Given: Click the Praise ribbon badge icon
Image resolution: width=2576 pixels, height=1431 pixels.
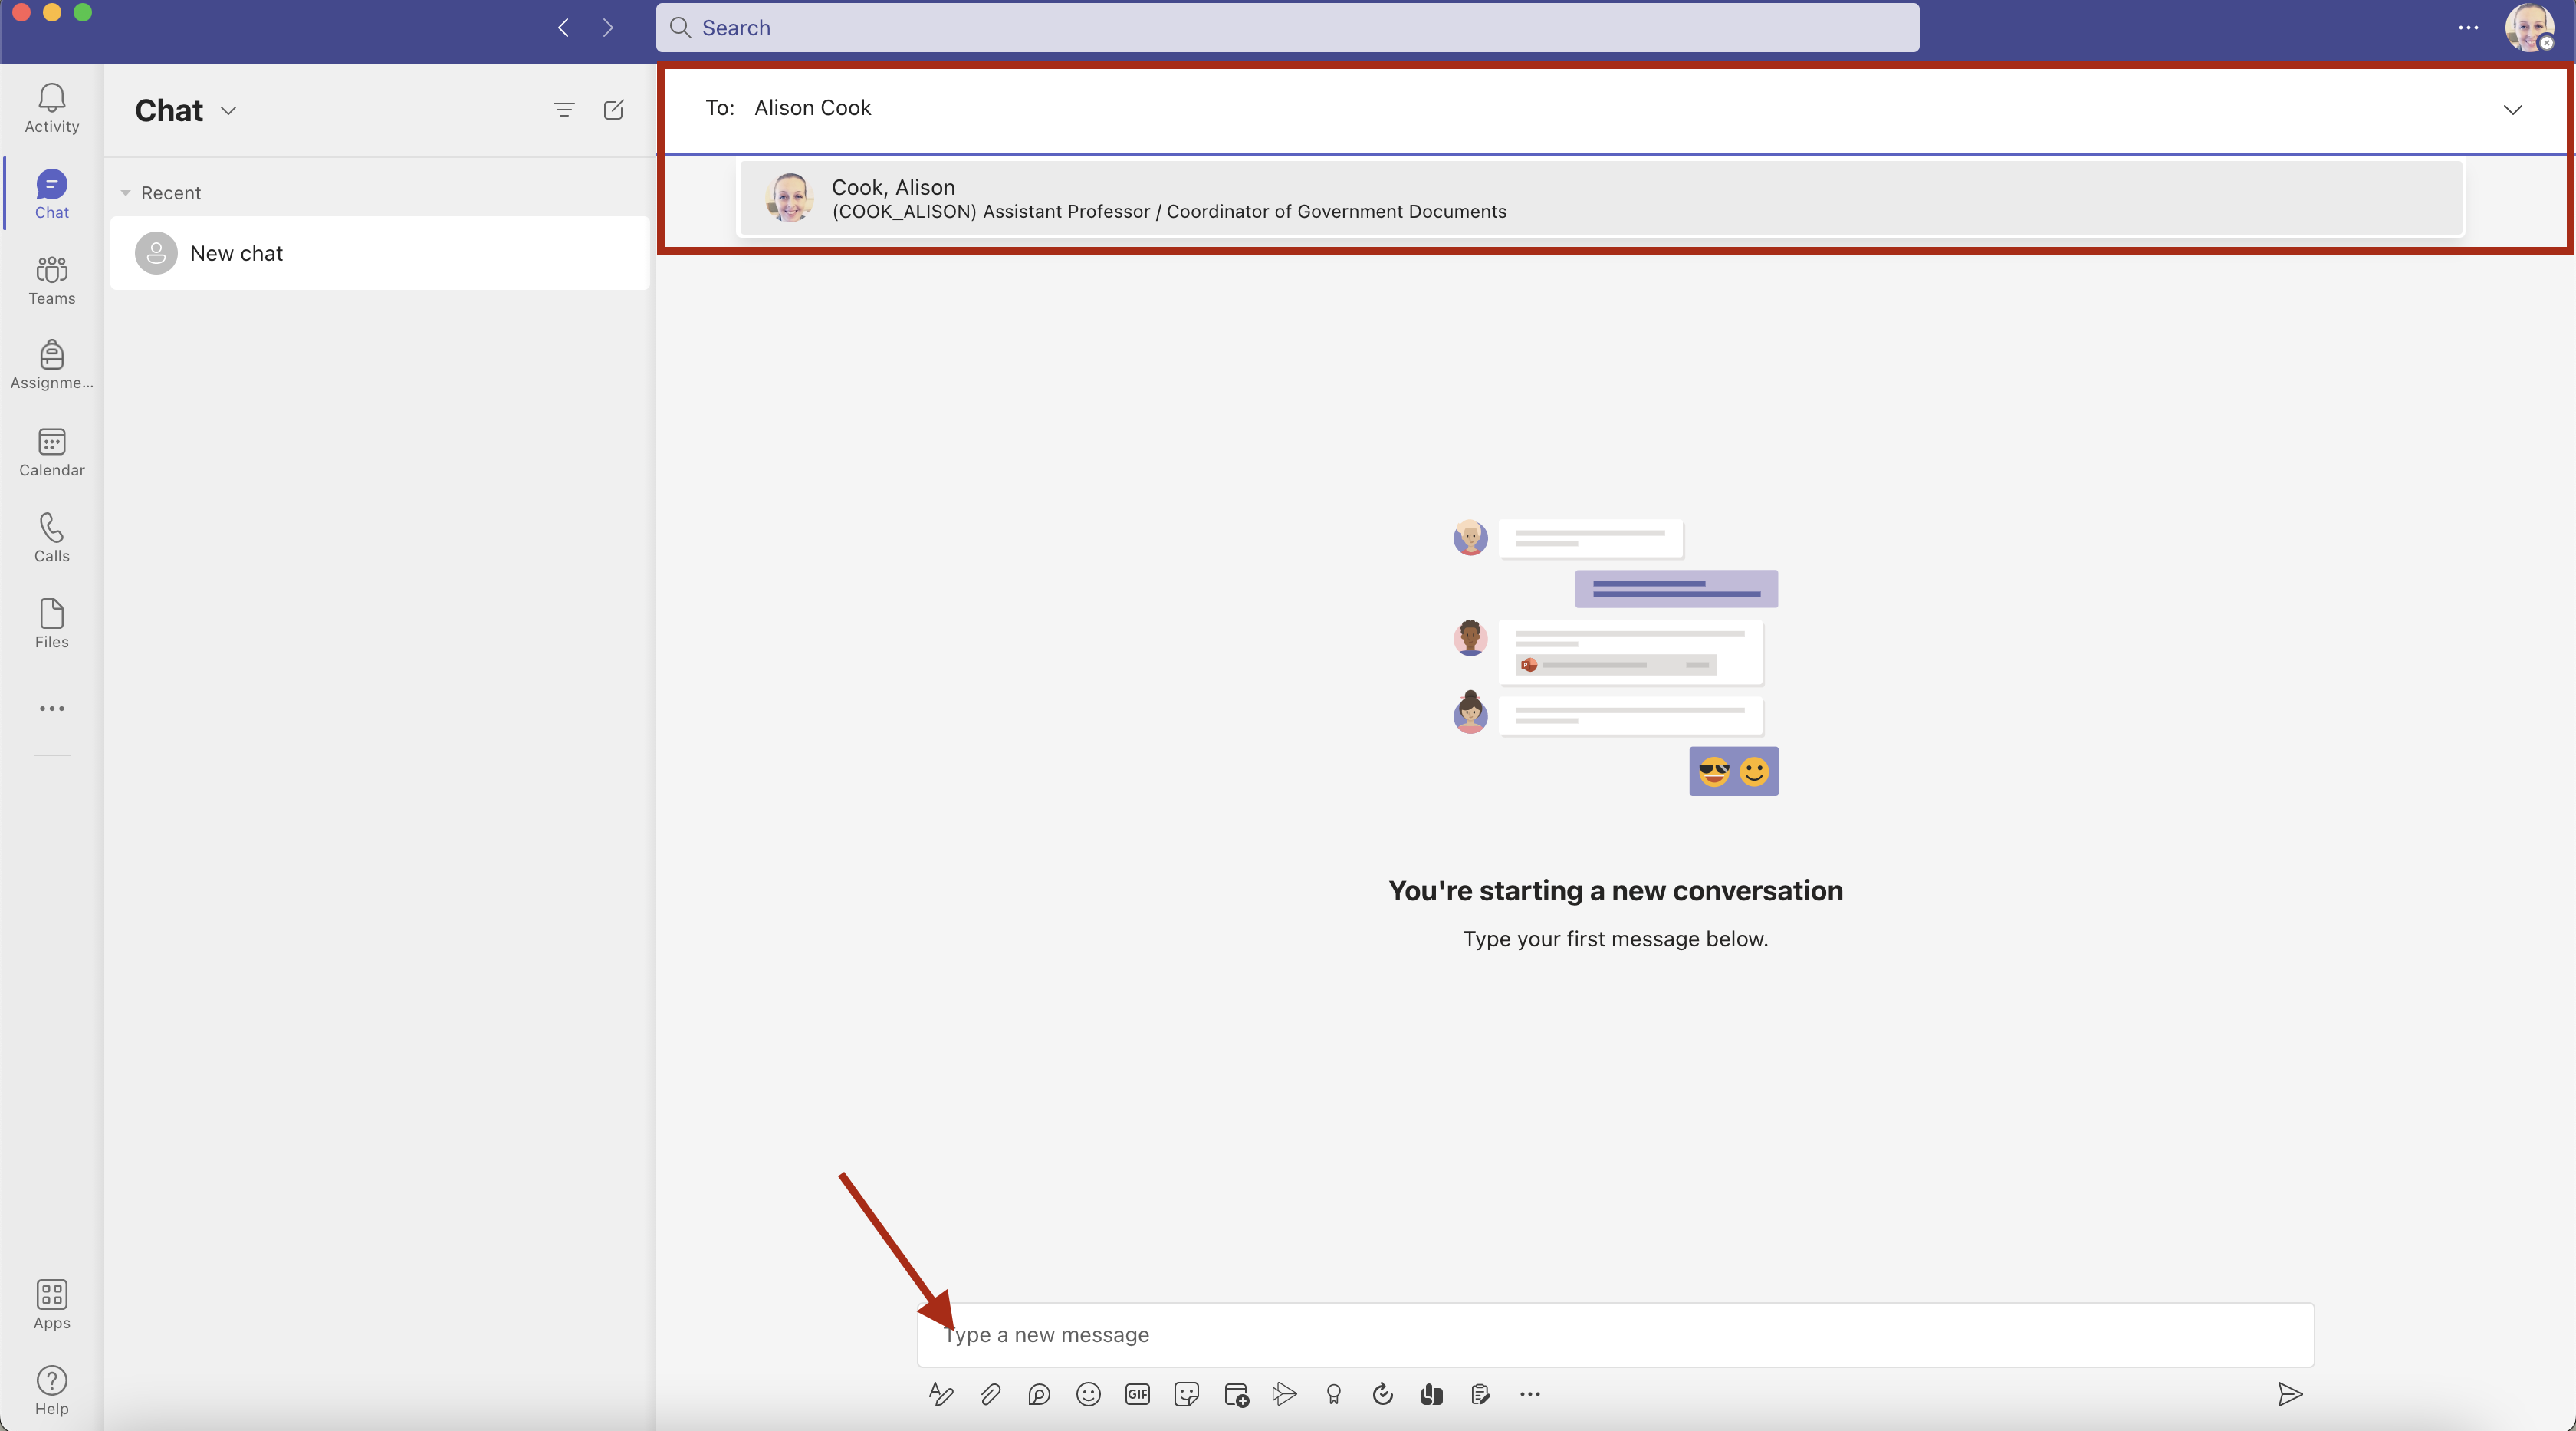Looking at the screenshot, I should pyautogui.click(x=1333, y=1394).
